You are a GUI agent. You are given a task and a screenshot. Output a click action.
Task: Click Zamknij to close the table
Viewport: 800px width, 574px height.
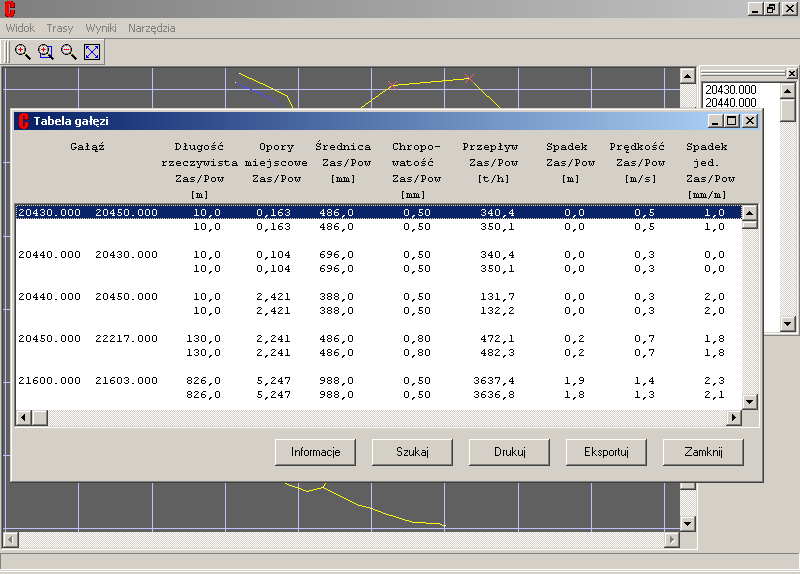(703, 452)
